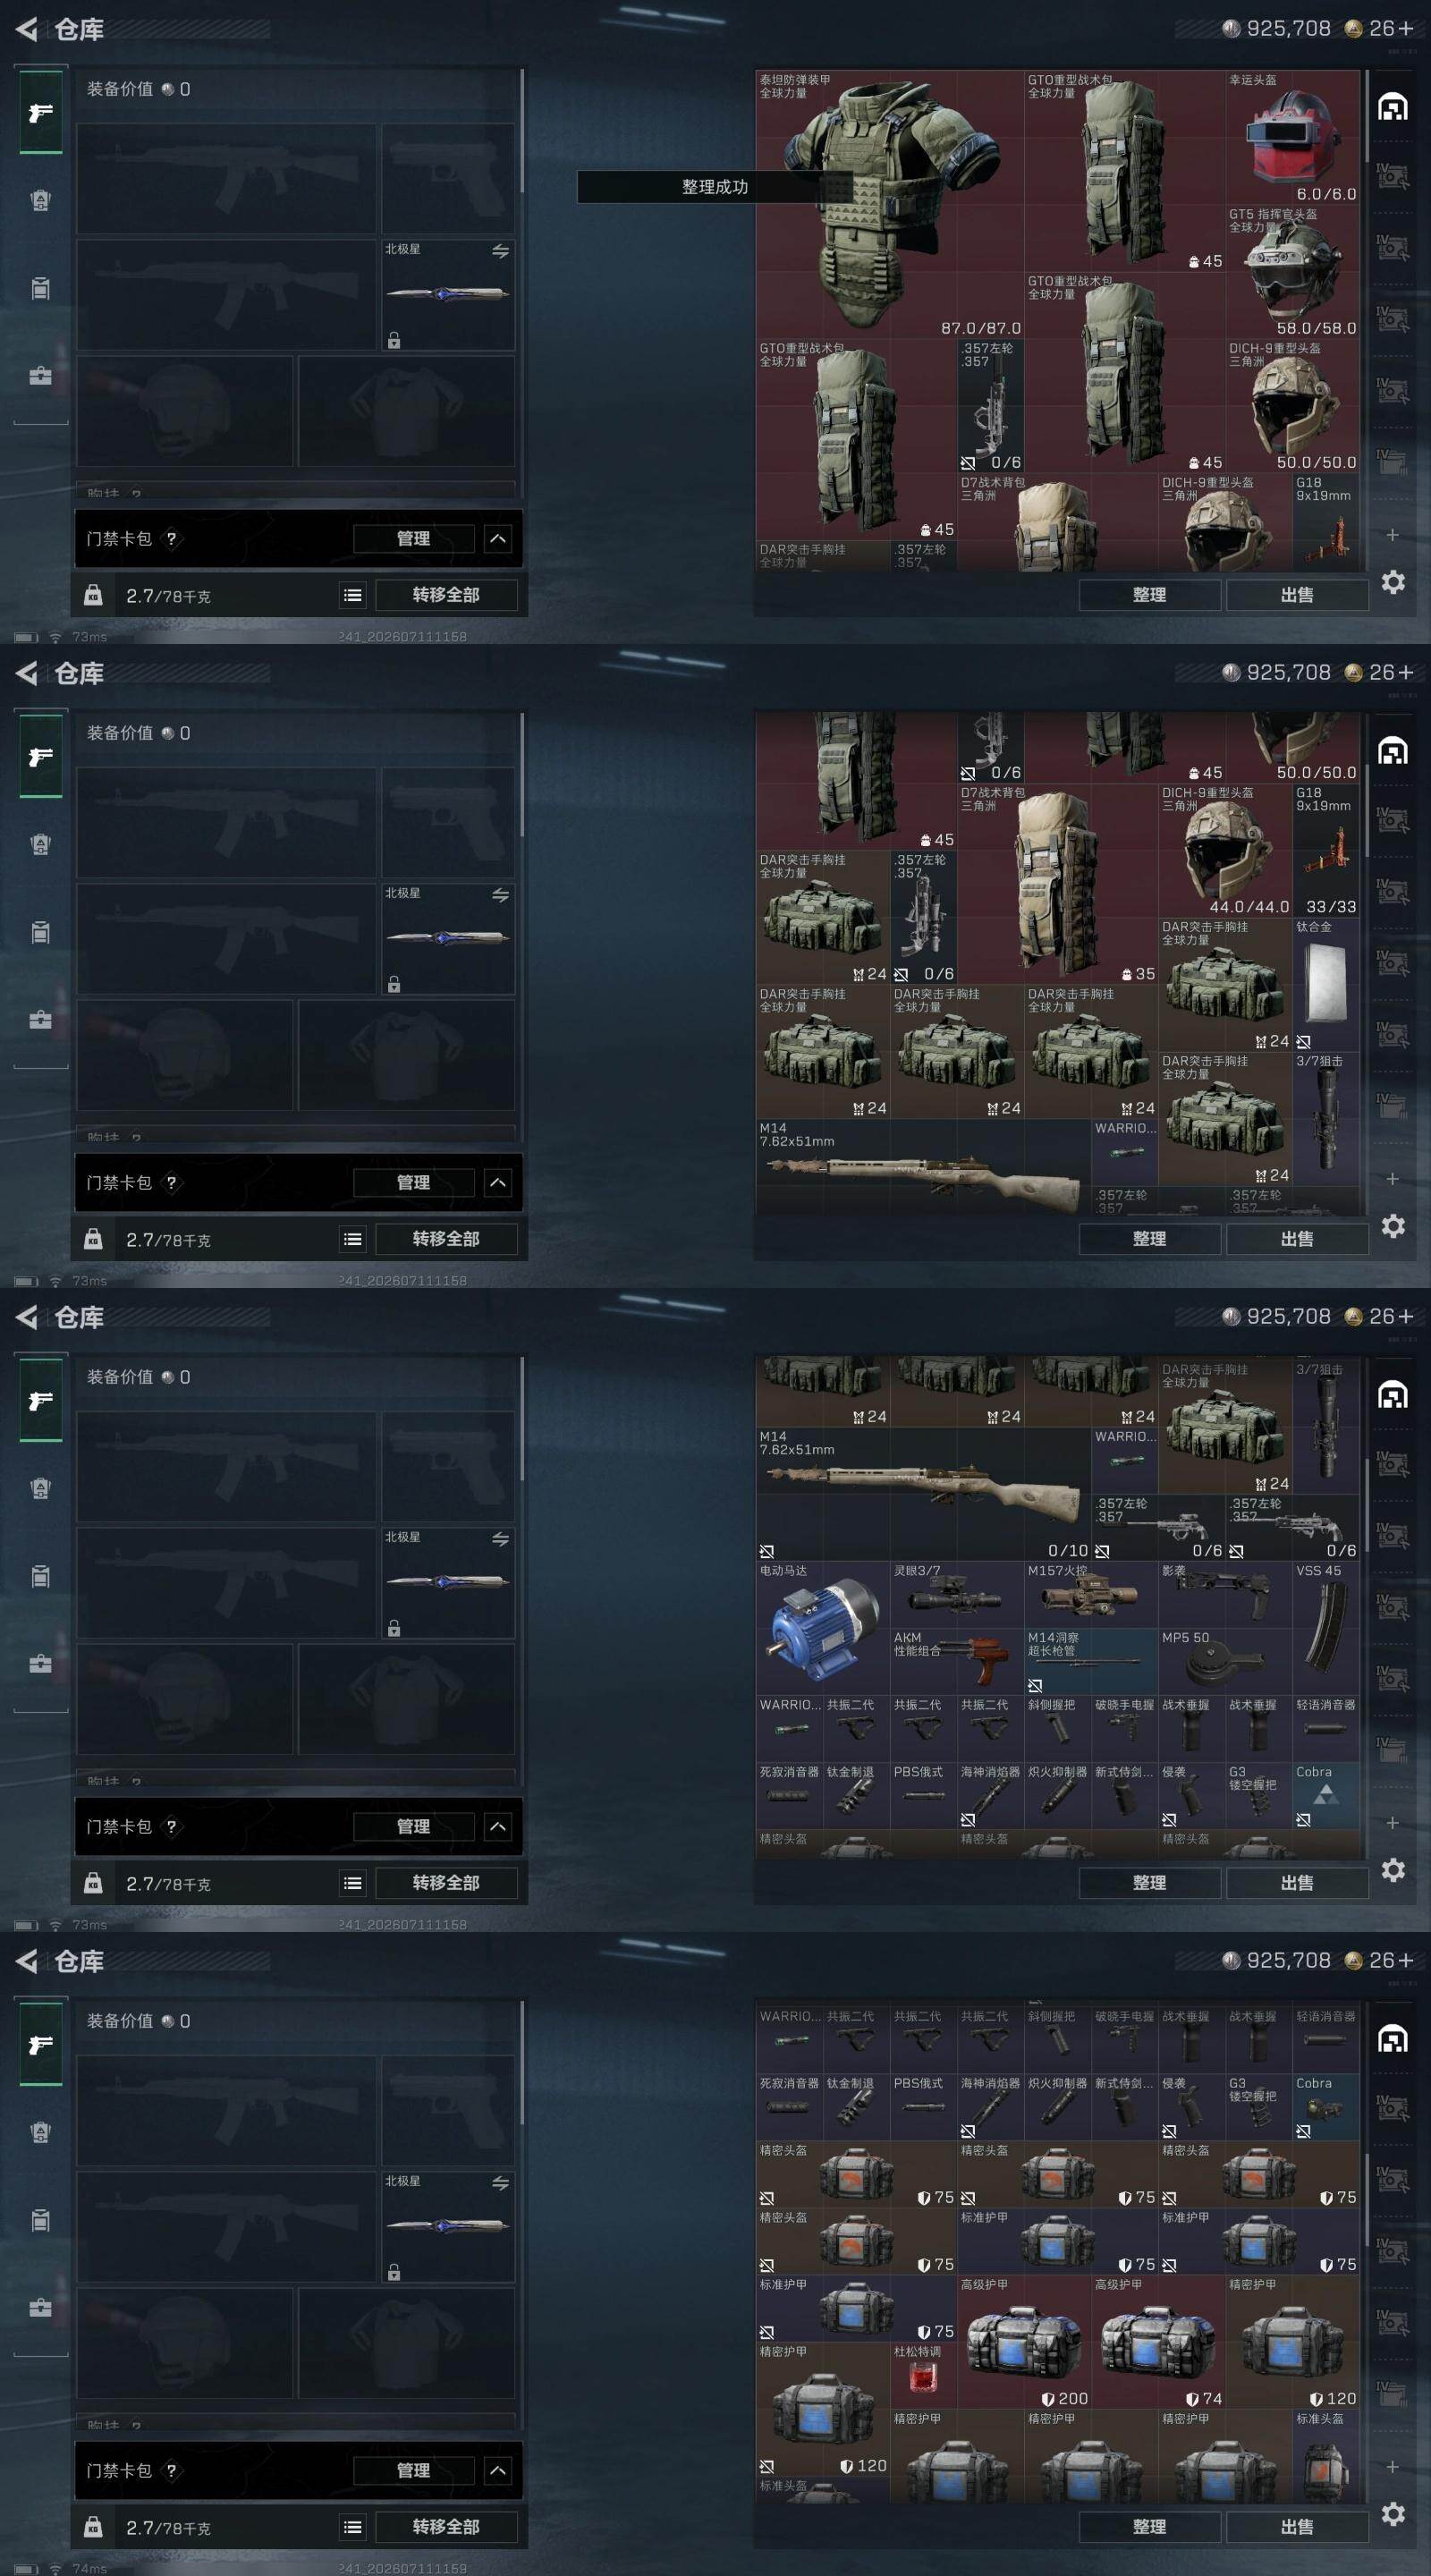
Task: Select the red 幸运头盔 helmet
Action: [x=1292, y=137]
